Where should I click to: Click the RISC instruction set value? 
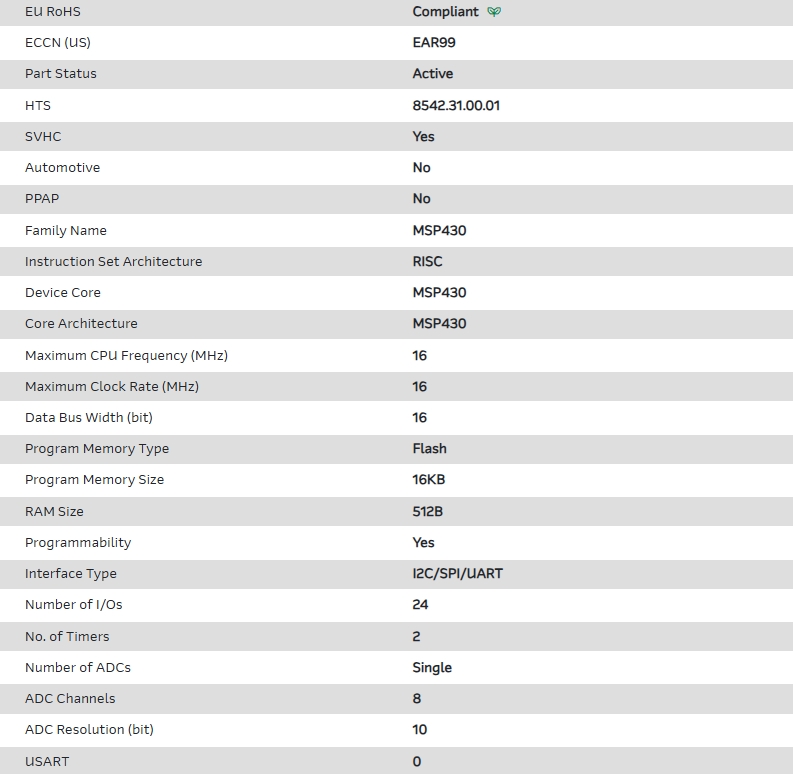point(427,261)
